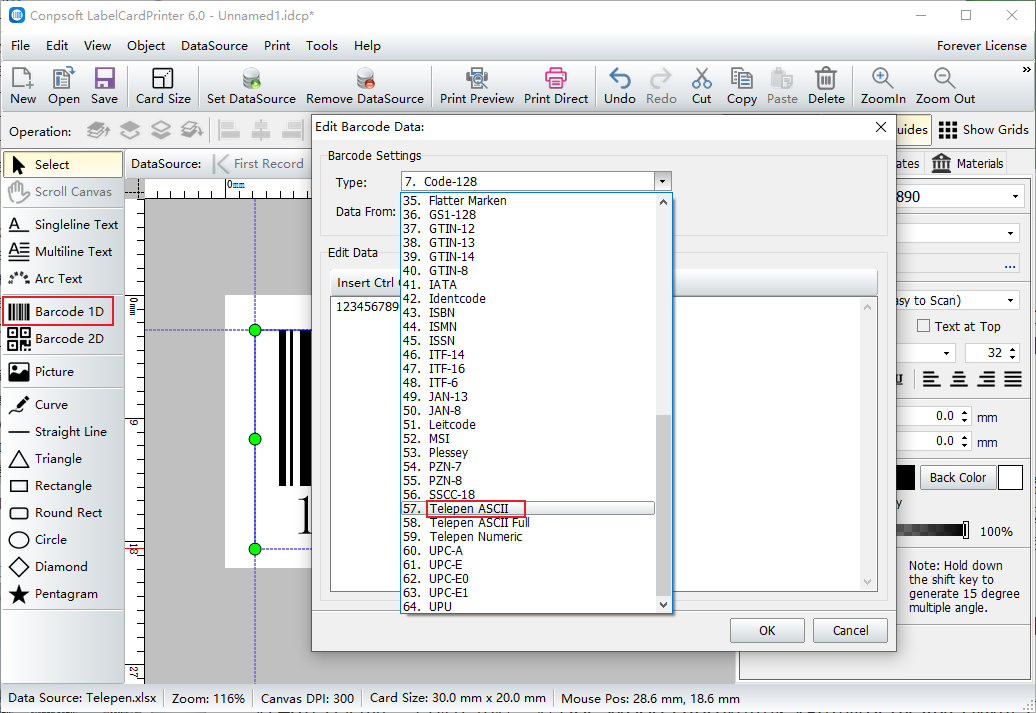
Task: Switch to the Materials tab
Action: coord(967,163)
